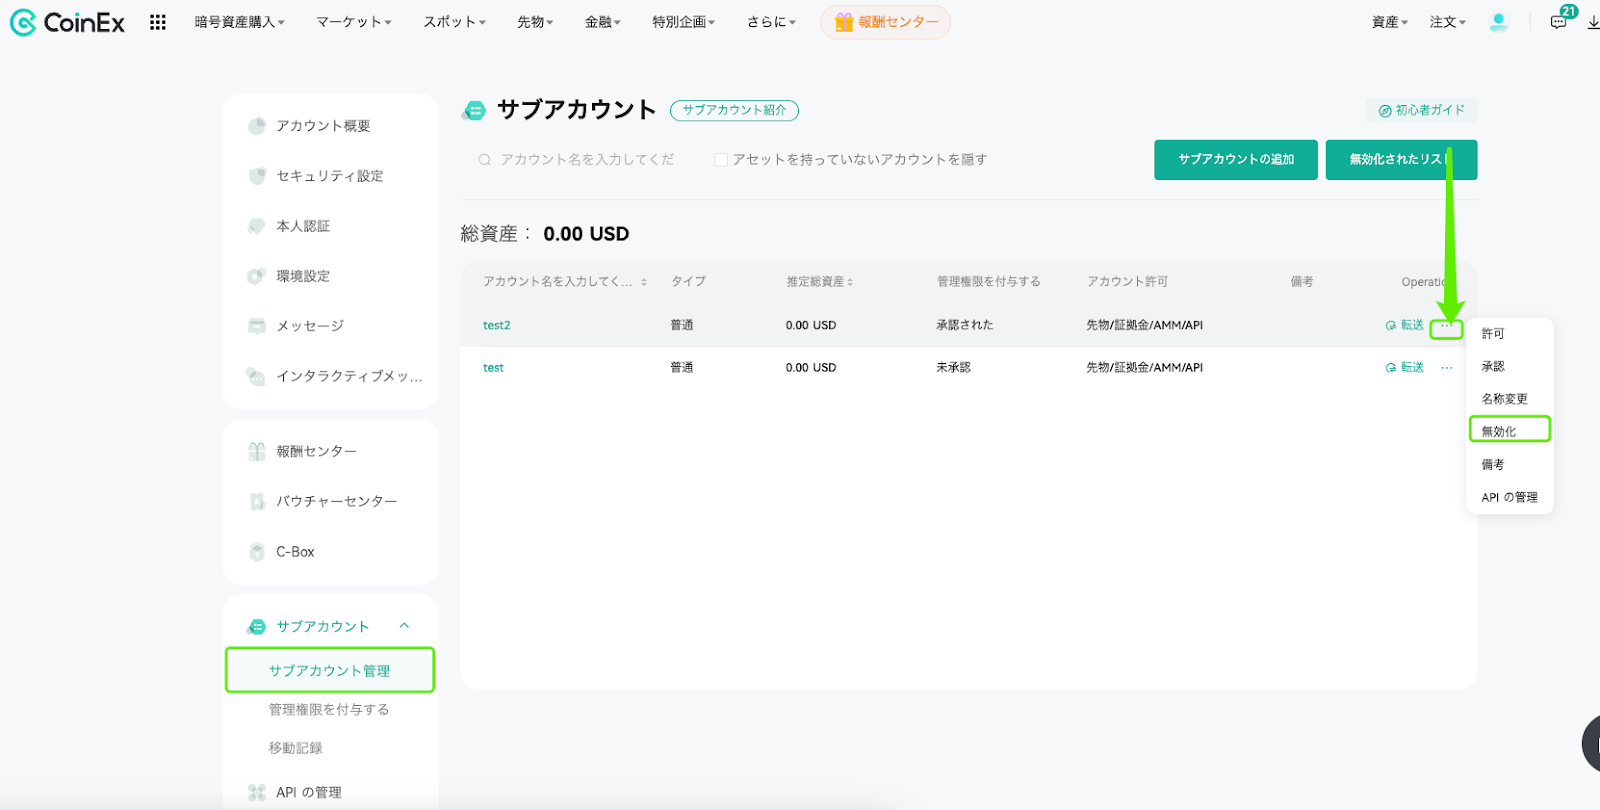Choose 名称変更 from the context menu

[1504, 399]
